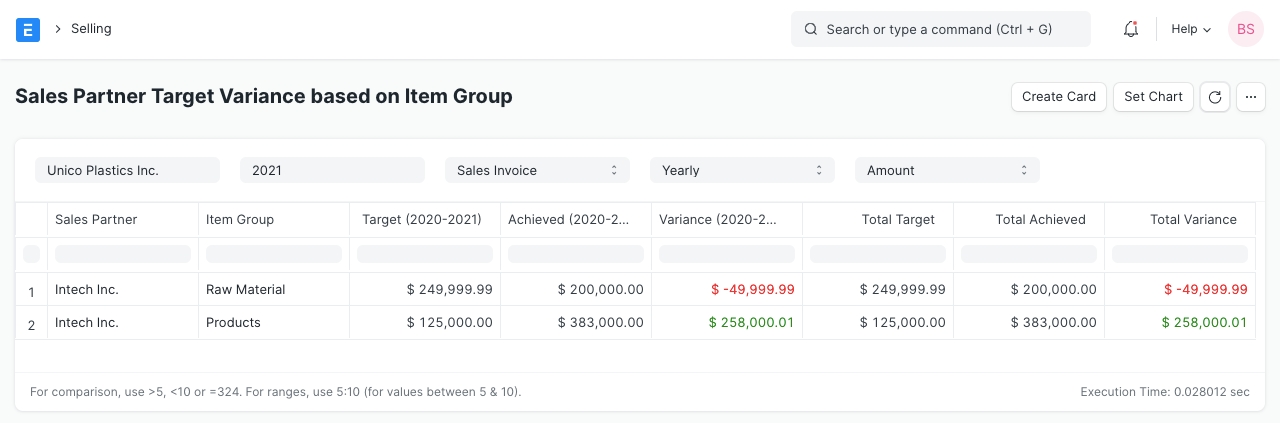1280x423 pixels.
Task: Click the Total Variance column header
Action: [x=1192, y=219]
